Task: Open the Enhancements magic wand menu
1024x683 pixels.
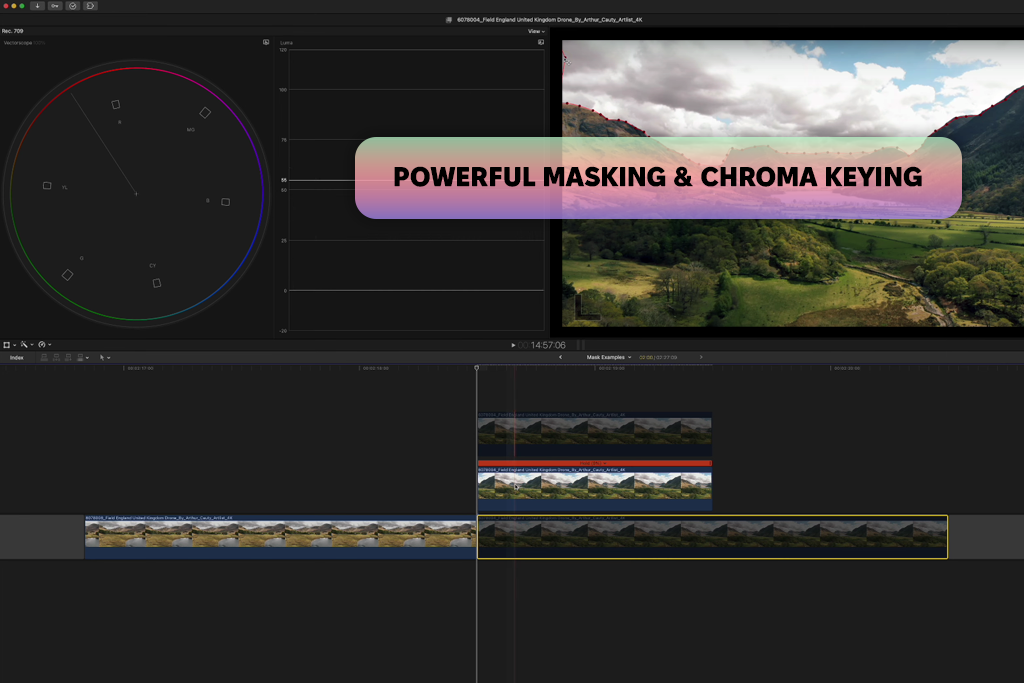Action: [26, 345]
